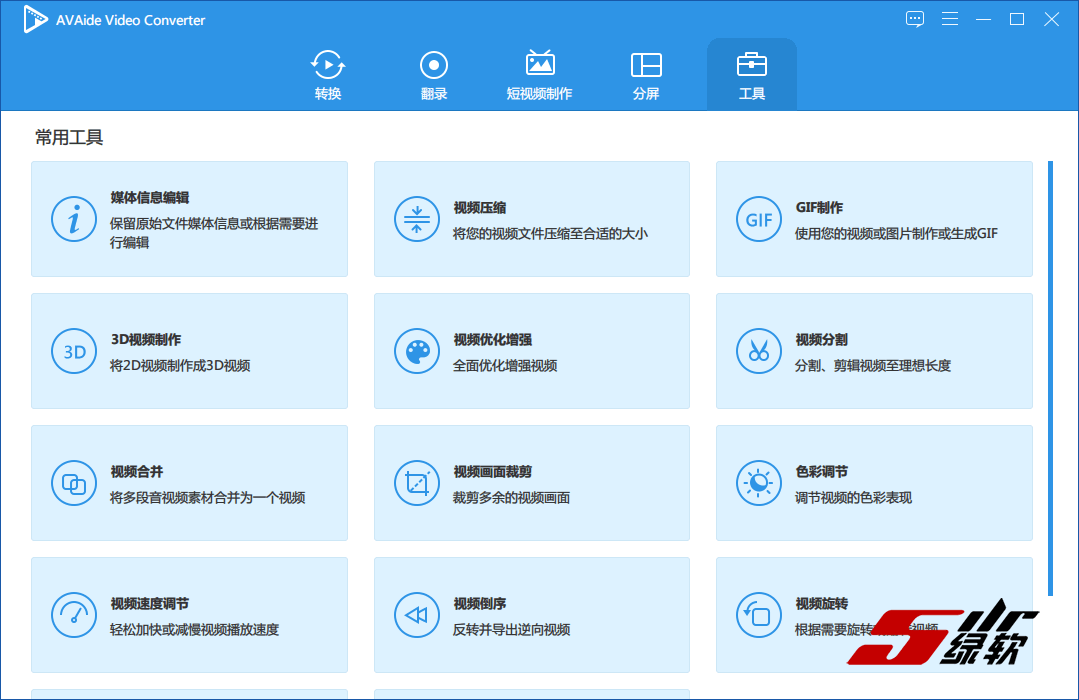This screenshot has width=1079, height=700.
Task: Select the 视频旋转 rotate icon
Action: 759,615
